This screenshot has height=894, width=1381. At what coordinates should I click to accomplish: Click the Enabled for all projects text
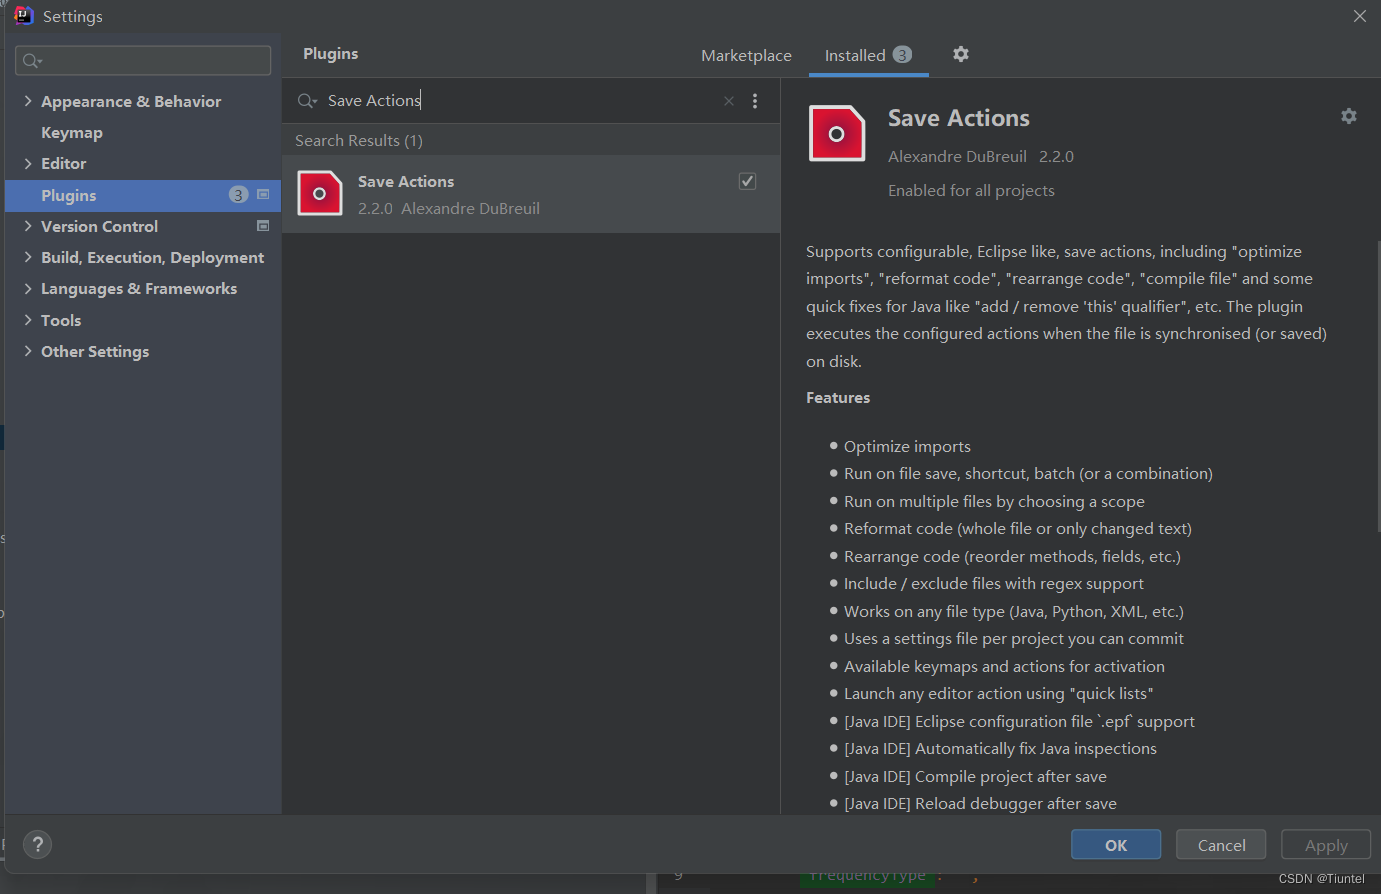971,190
